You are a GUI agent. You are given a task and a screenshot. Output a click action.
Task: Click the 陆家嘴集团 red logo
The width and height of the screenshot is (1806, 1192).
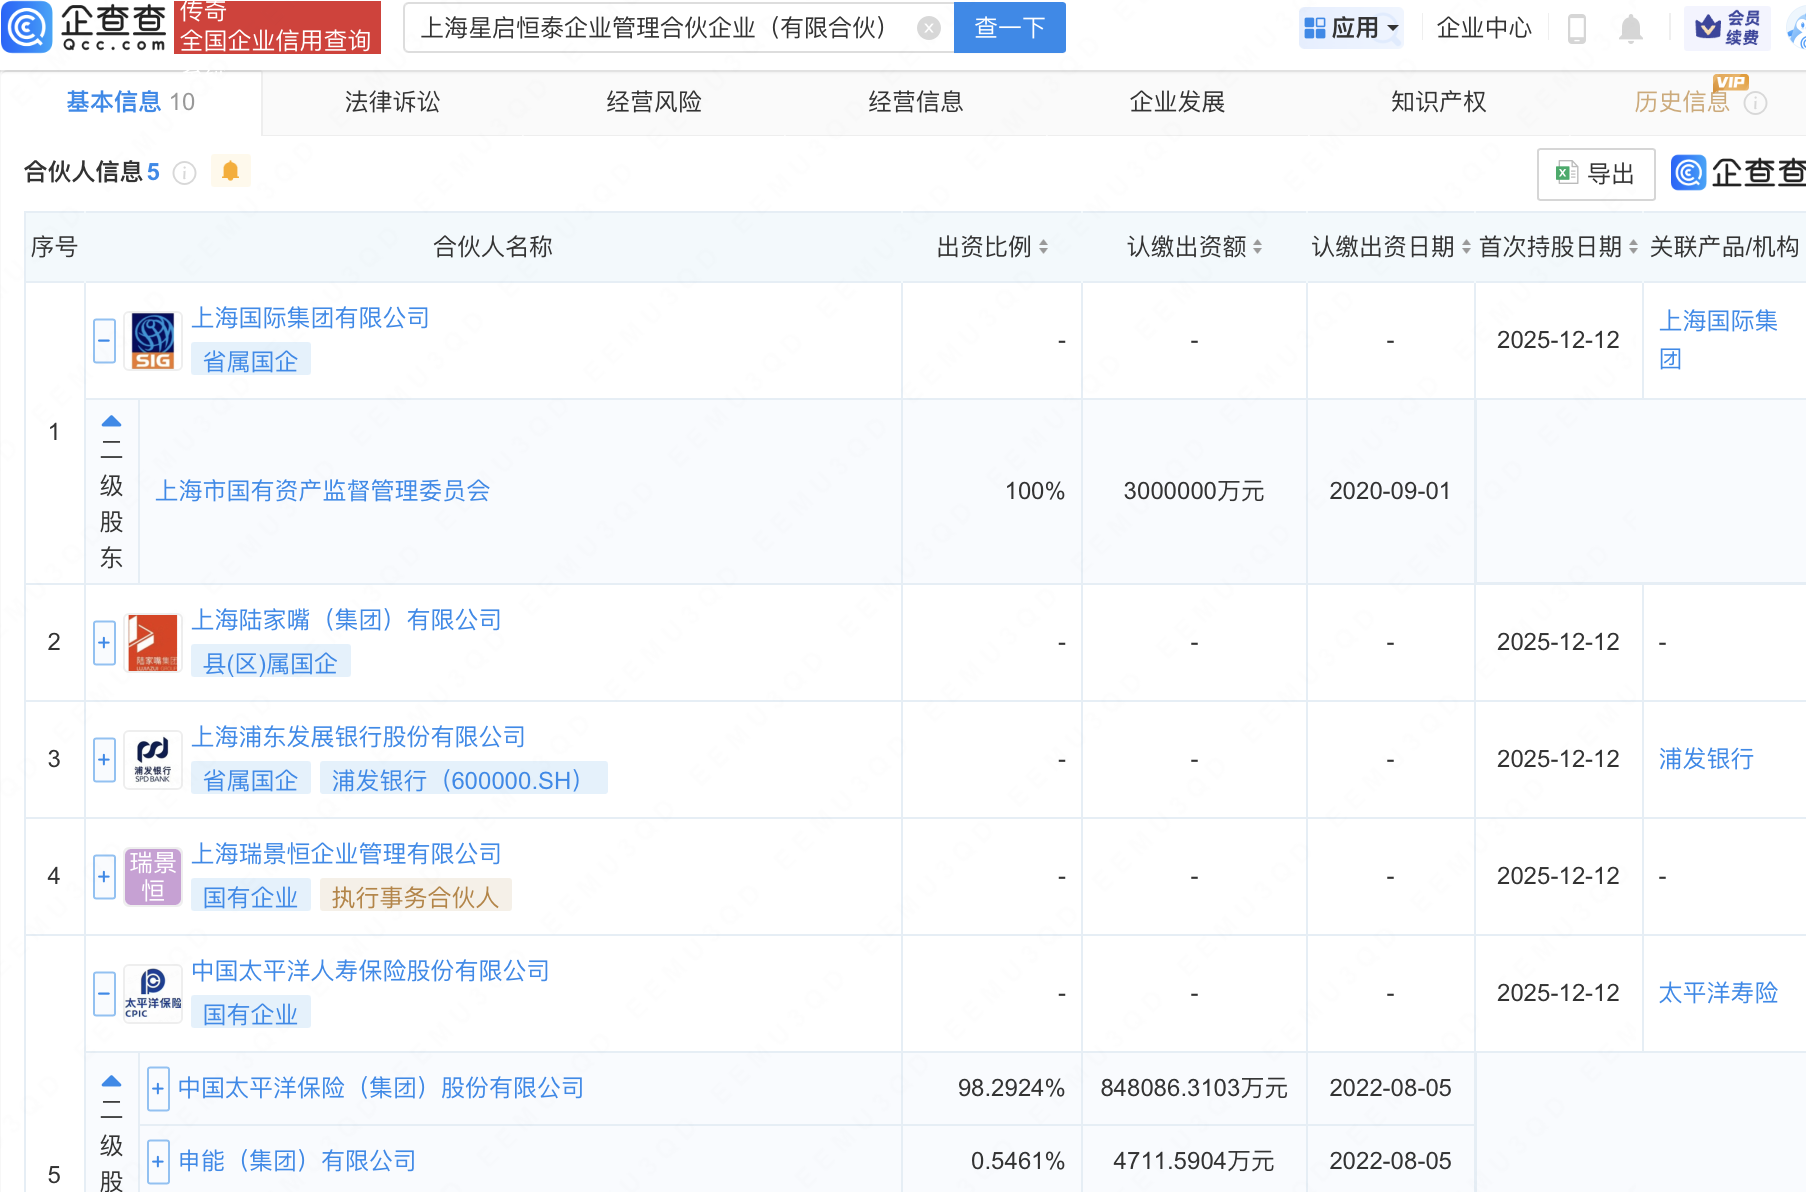153,643
